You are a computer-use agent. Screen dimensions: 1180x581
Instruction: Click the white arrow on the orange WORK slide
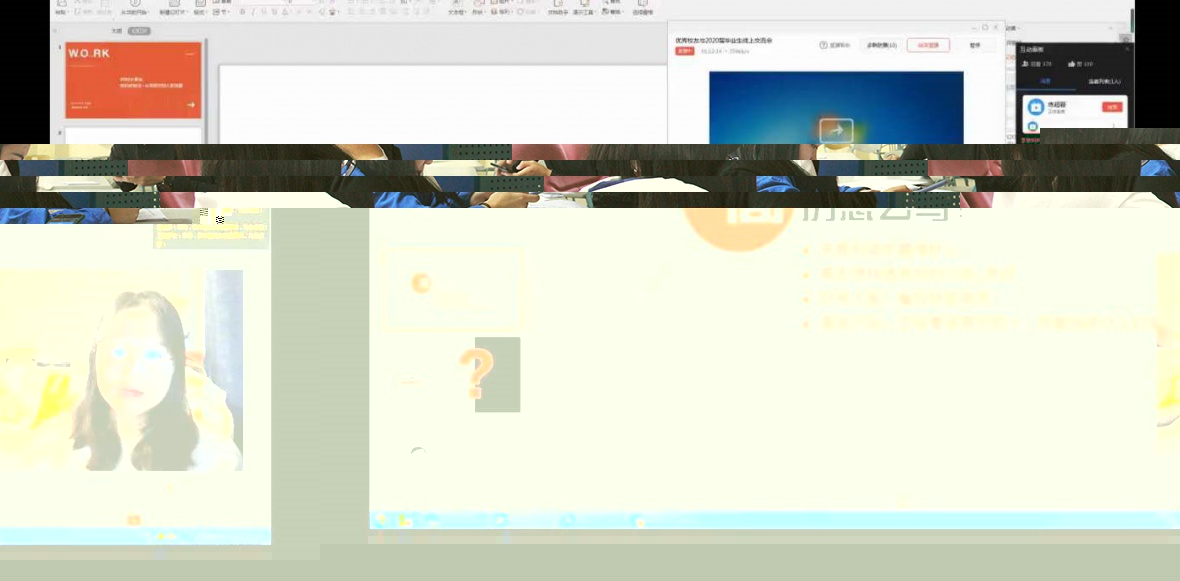pyautogui.click(x=190, y=105)
